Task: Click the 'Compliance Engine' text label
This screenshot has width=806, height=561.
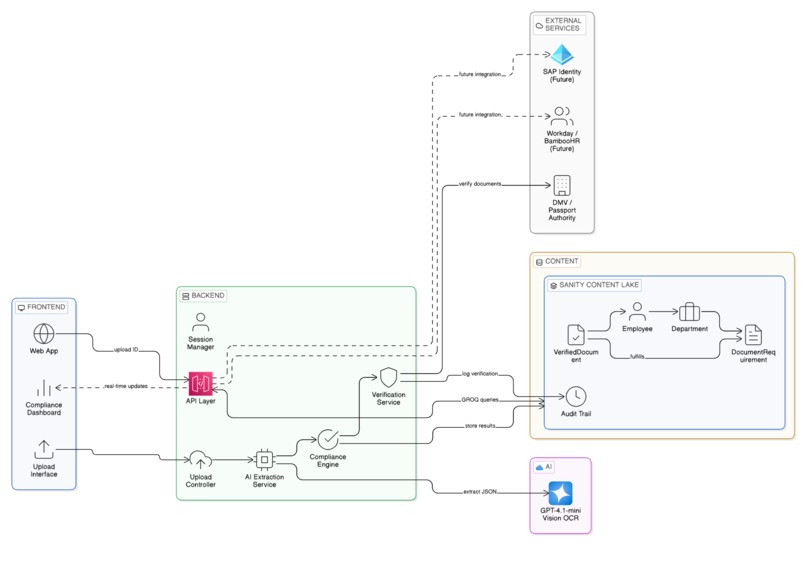Action: click(x=328, y=460)
